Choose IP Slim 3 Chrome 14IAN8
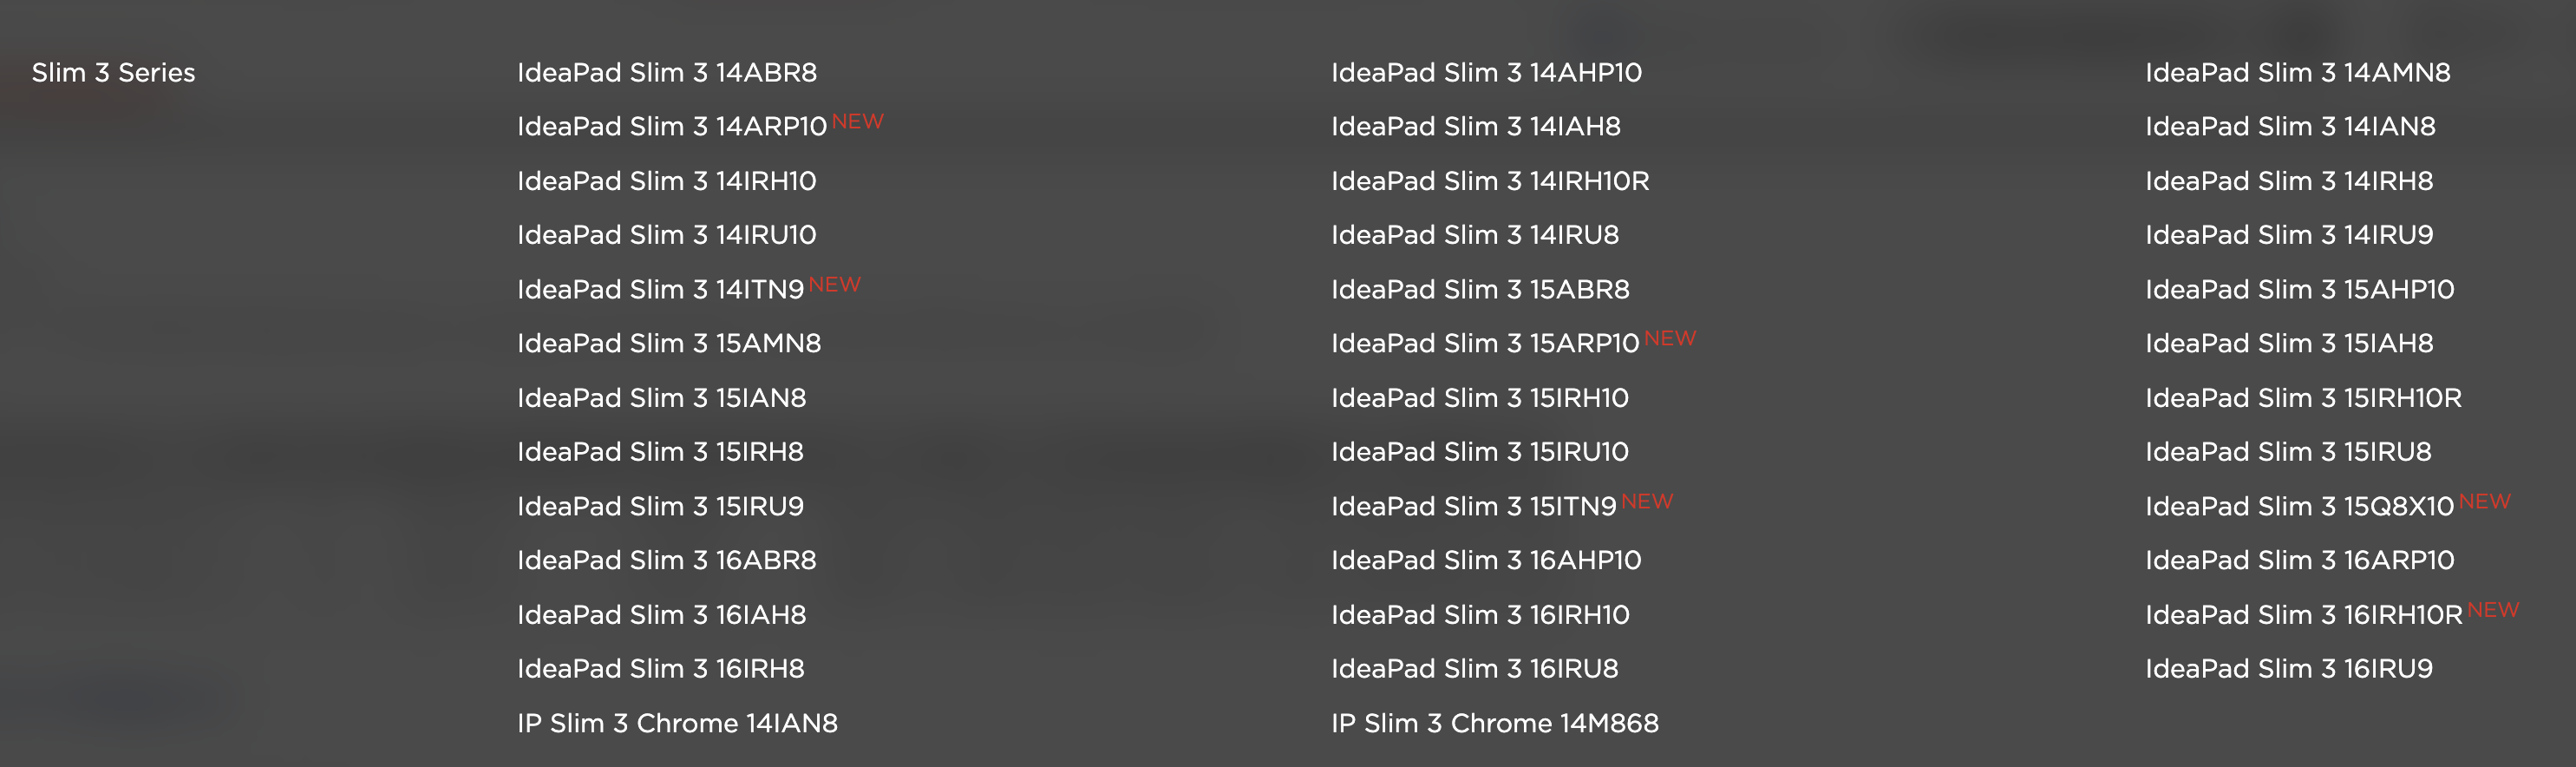The width and height of the screenshot is (2576, 767). point(677,724)
